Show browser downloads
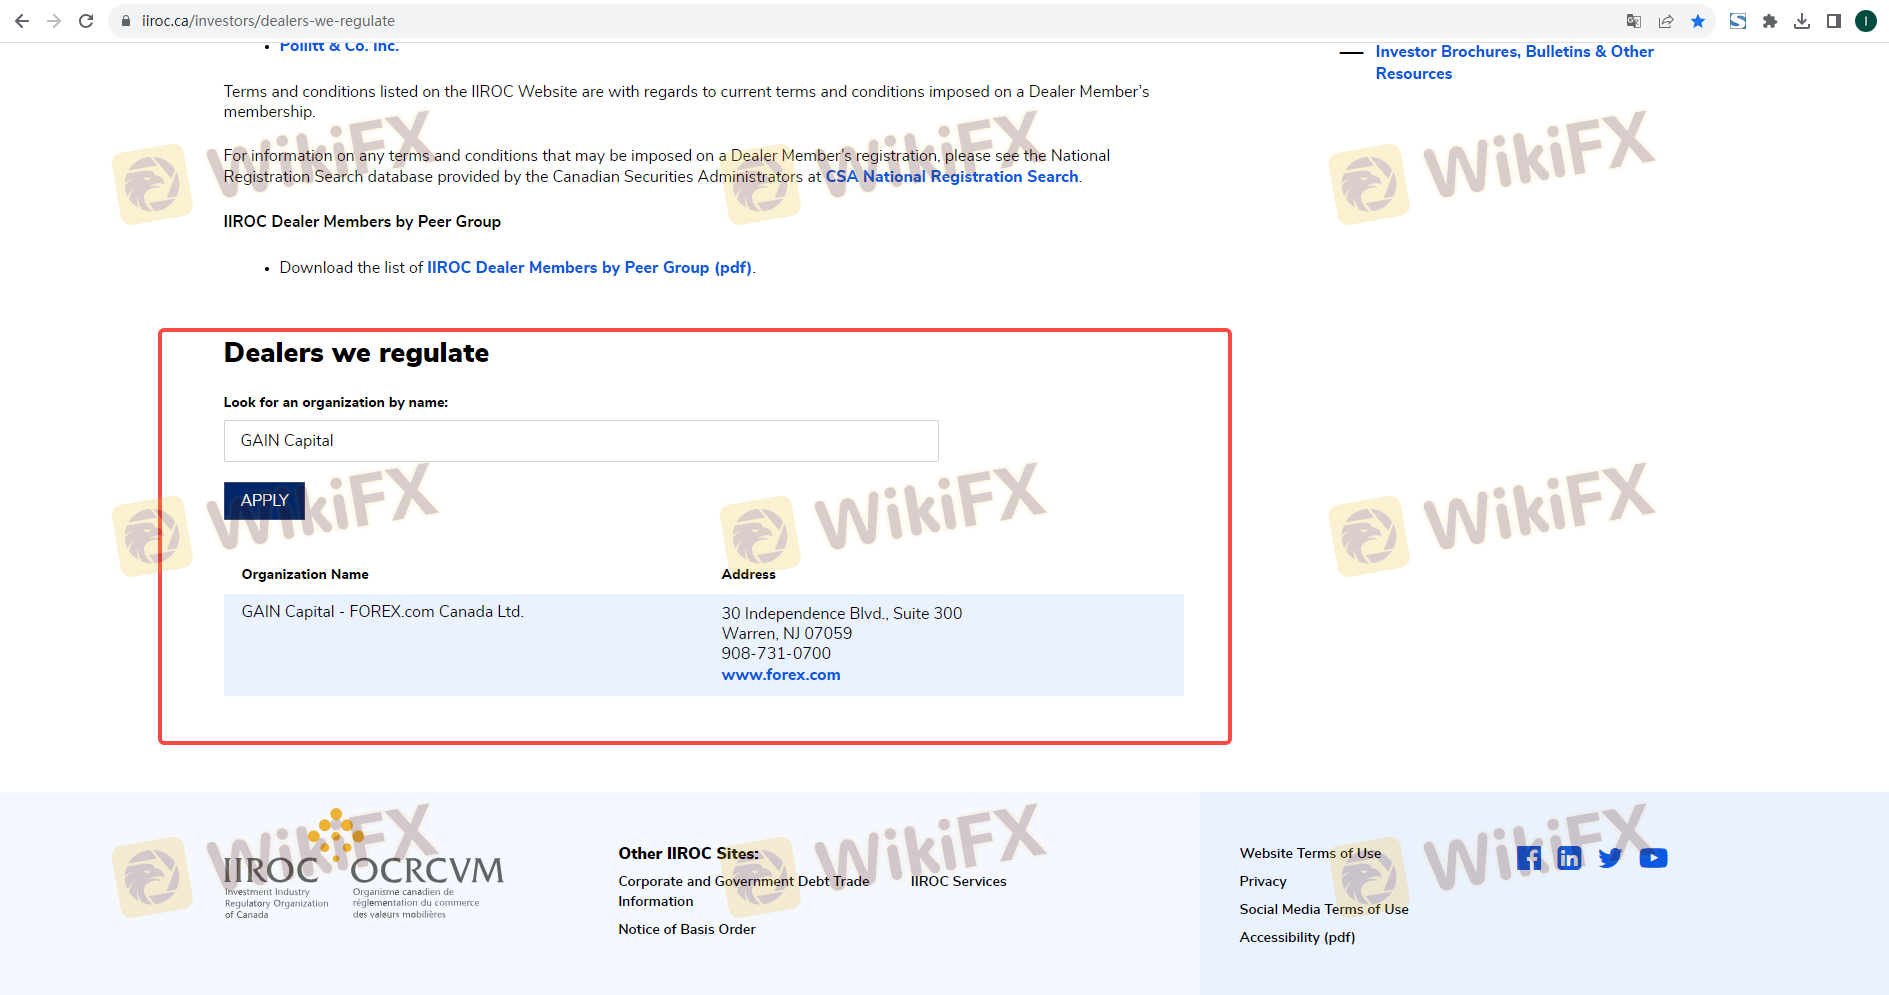 point(1802,21)
